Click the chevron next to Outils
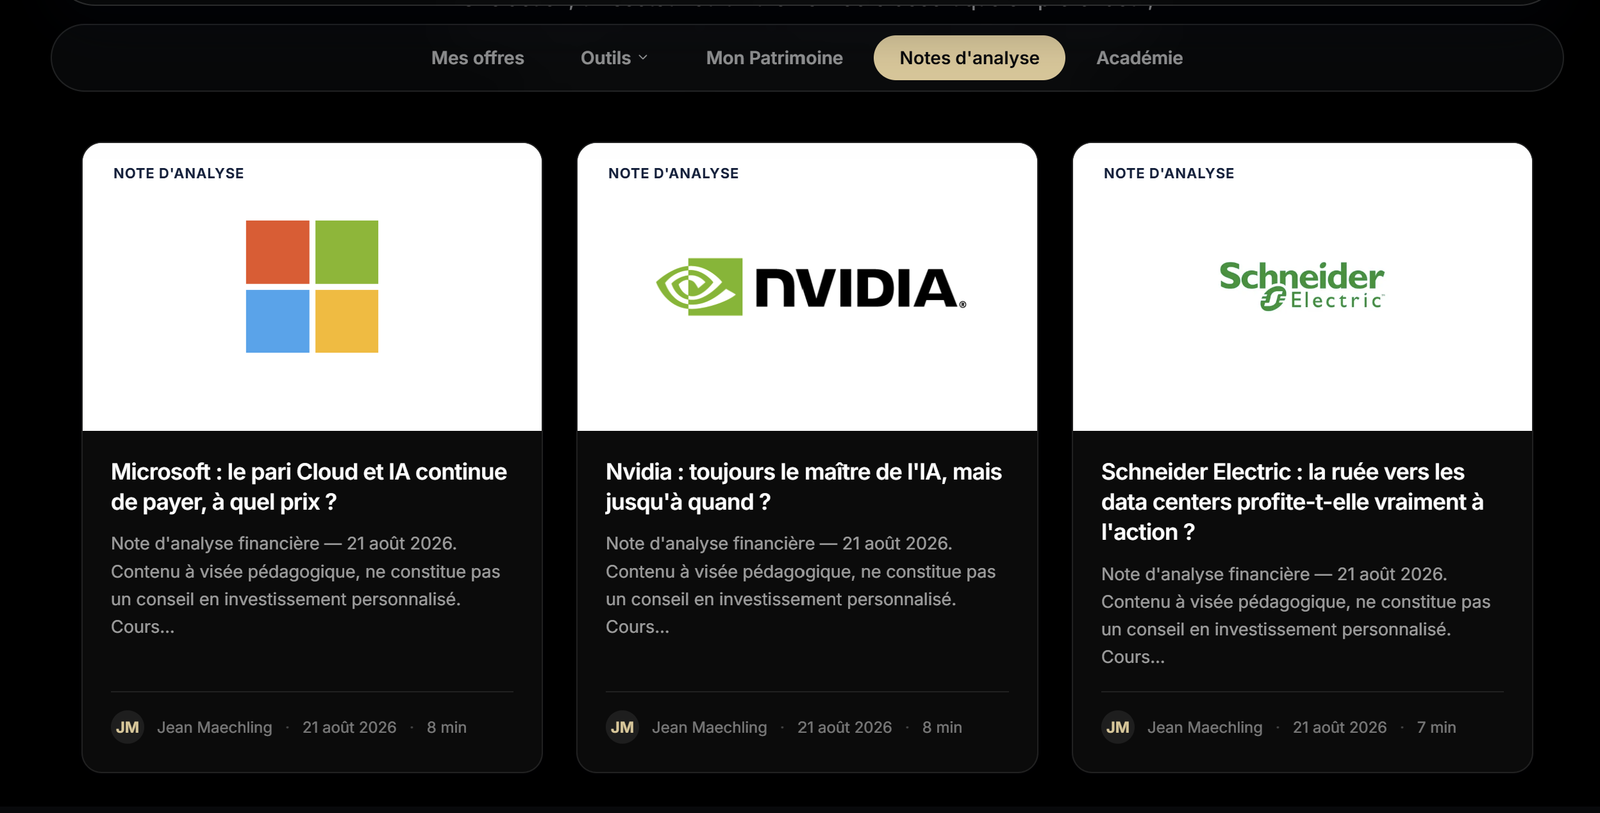This screenshot has width=1600, height=813. tap(643, 58)
